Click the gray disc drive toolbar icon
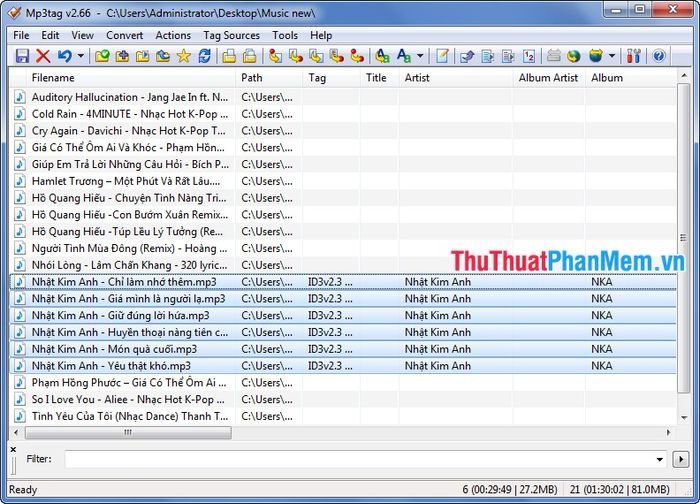This screenshot has width=700, height=504. tap(554, 56)
